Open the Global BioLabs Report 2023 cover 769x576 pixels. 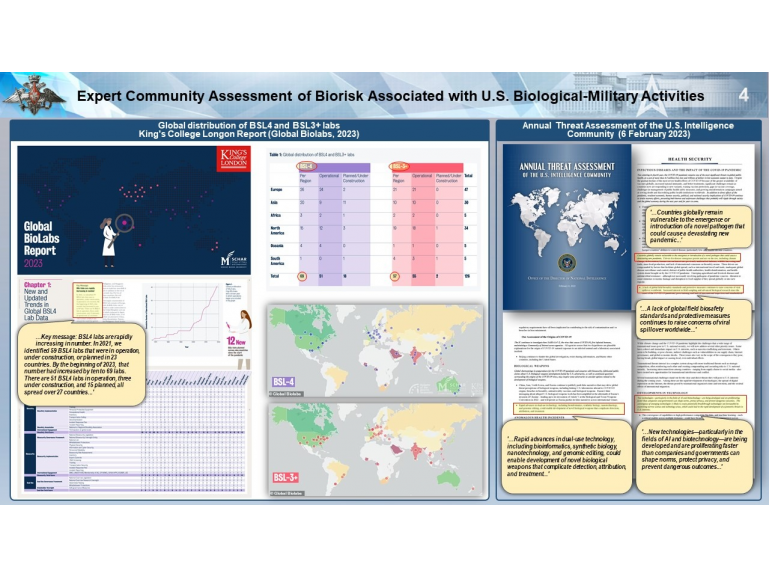[x=134, y=210]
